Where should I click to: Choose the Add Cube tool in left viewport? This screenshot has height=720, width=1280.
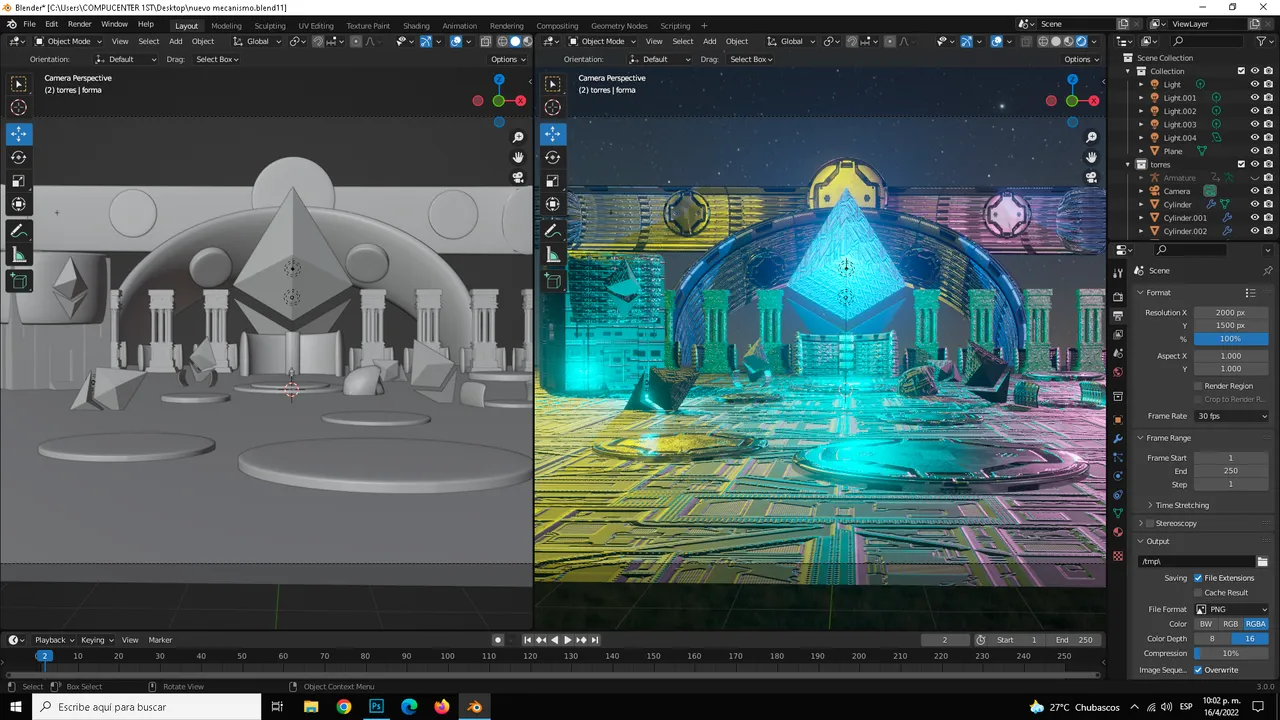[x=19, y=282]
